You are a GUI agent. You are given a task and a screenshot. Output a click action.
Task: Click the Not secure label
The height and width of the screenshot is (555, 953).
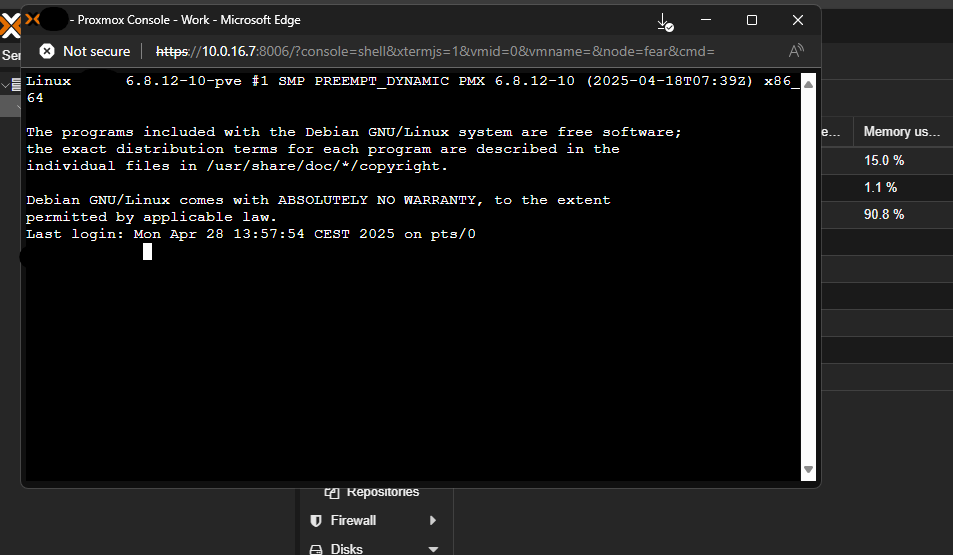coord(97,51)
